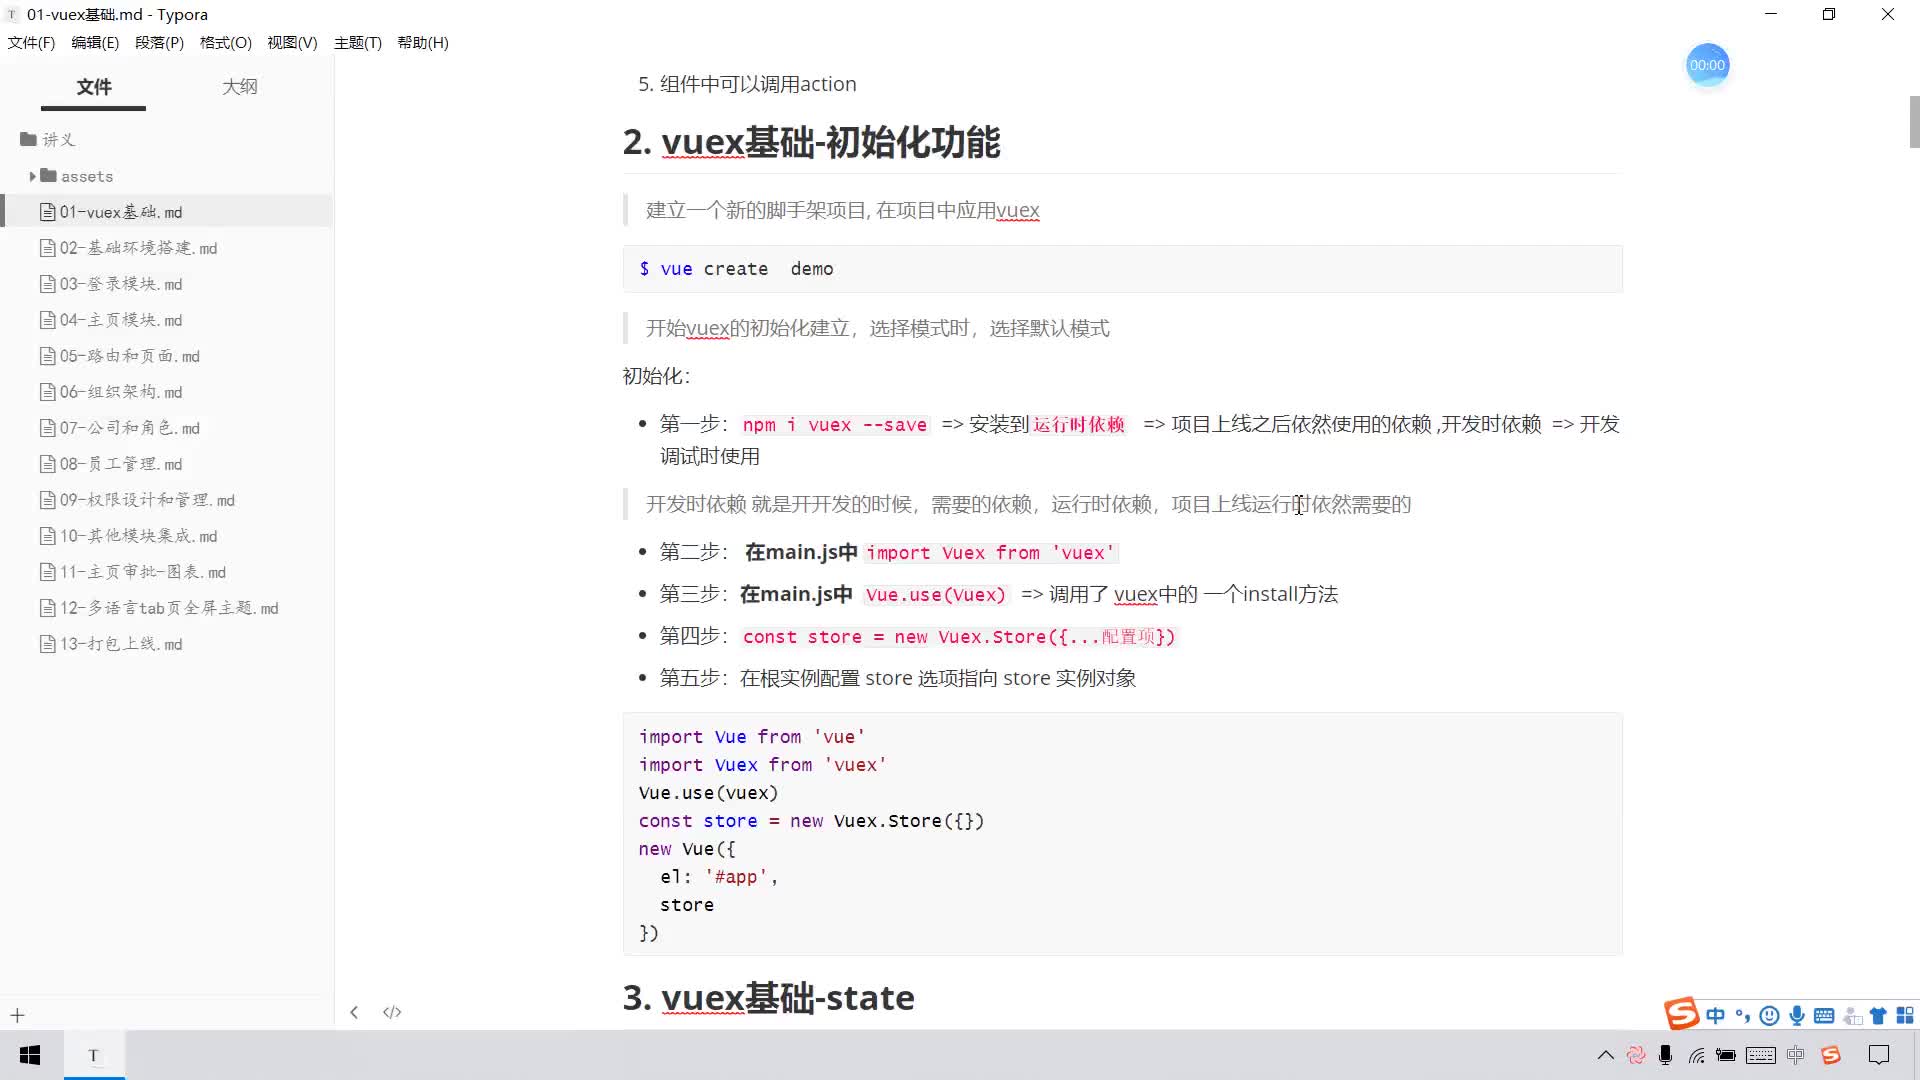Click inline code 'npm i vuex --save'

[x=835, y=425]
